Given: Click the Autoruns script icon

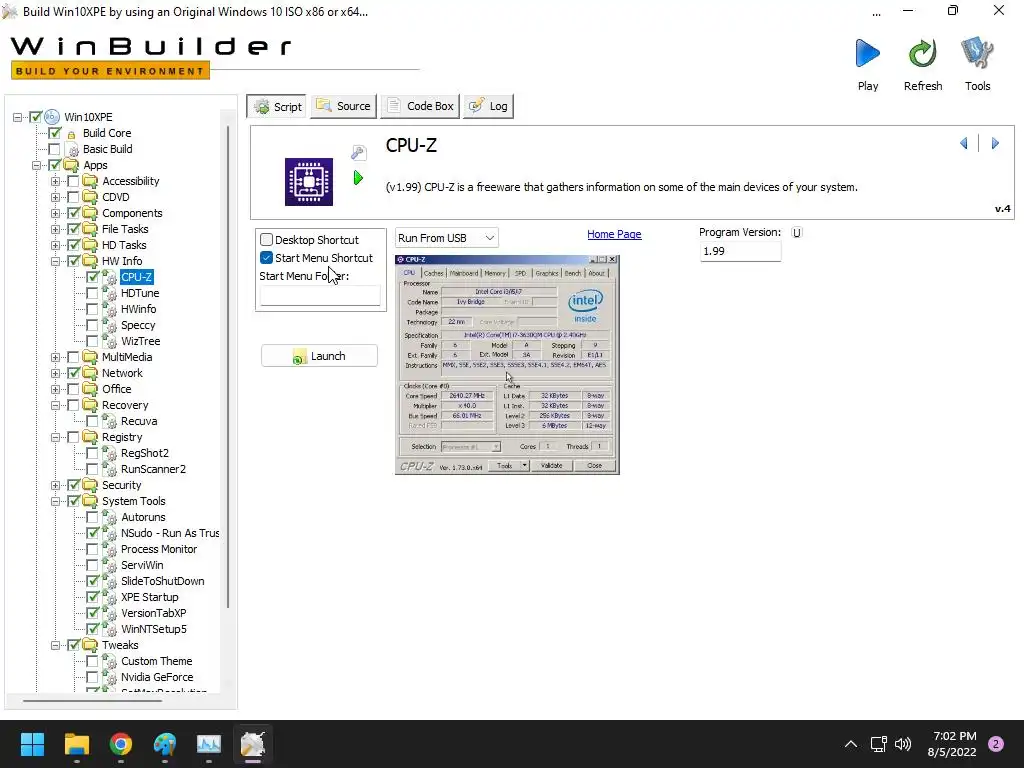Looking at the screenshot, I should tap(110, 517).
